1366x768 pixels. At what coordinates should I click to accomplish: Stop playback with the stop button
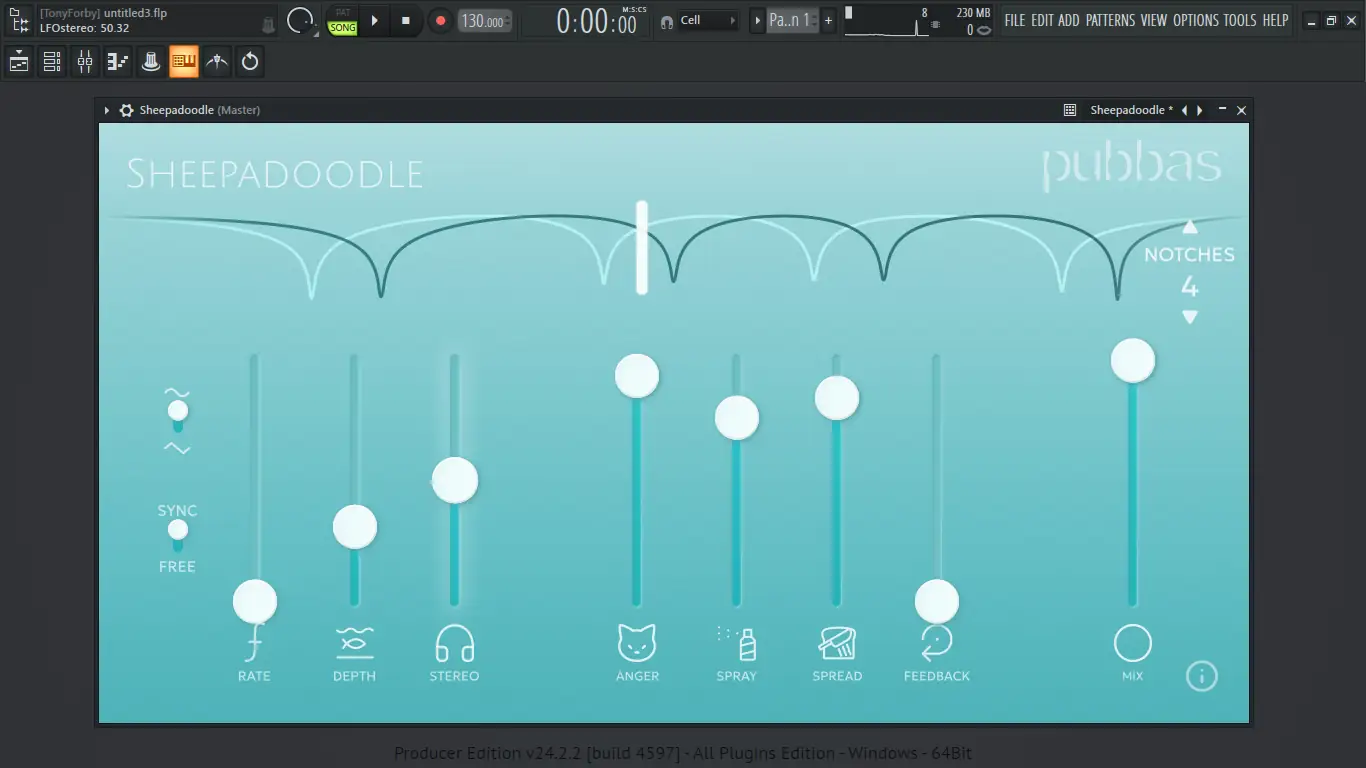pos(406,20)
